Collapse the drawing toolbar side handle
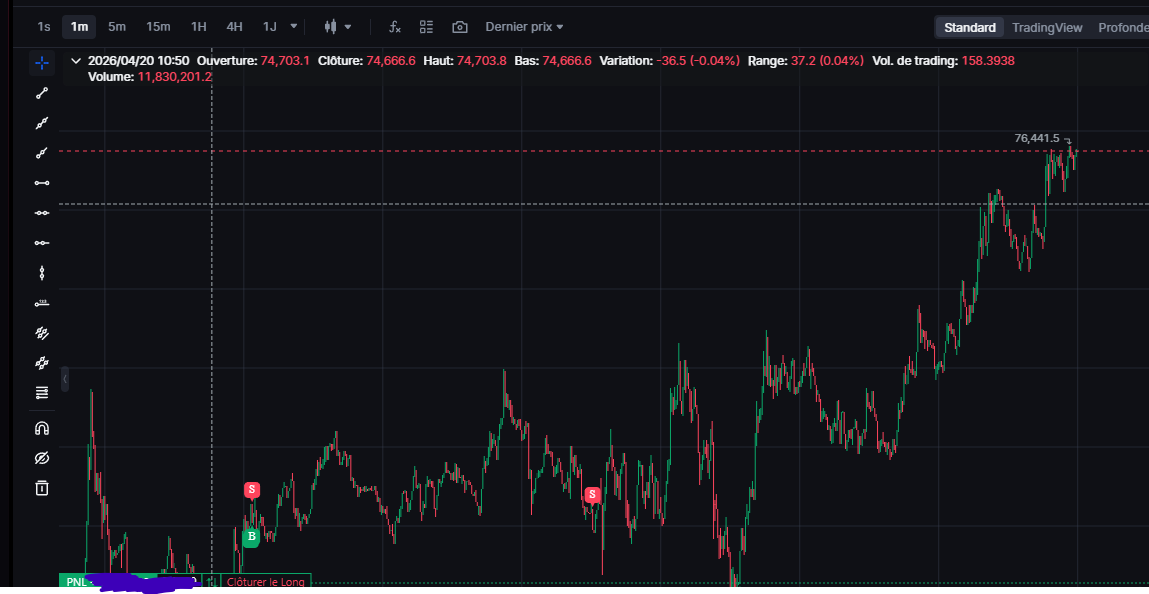1149x594 pixels. (x=64, y=379)
